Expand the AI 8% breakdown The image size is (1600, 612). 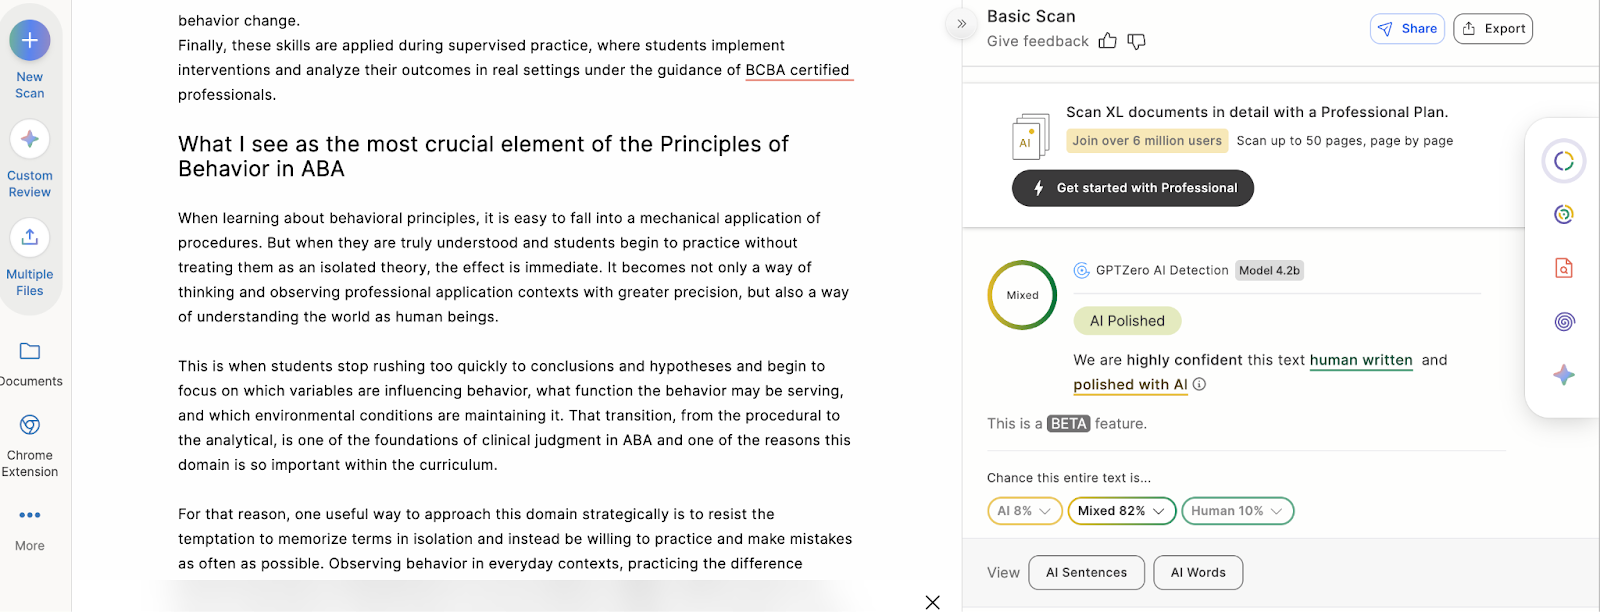(x=1024, y=510)
